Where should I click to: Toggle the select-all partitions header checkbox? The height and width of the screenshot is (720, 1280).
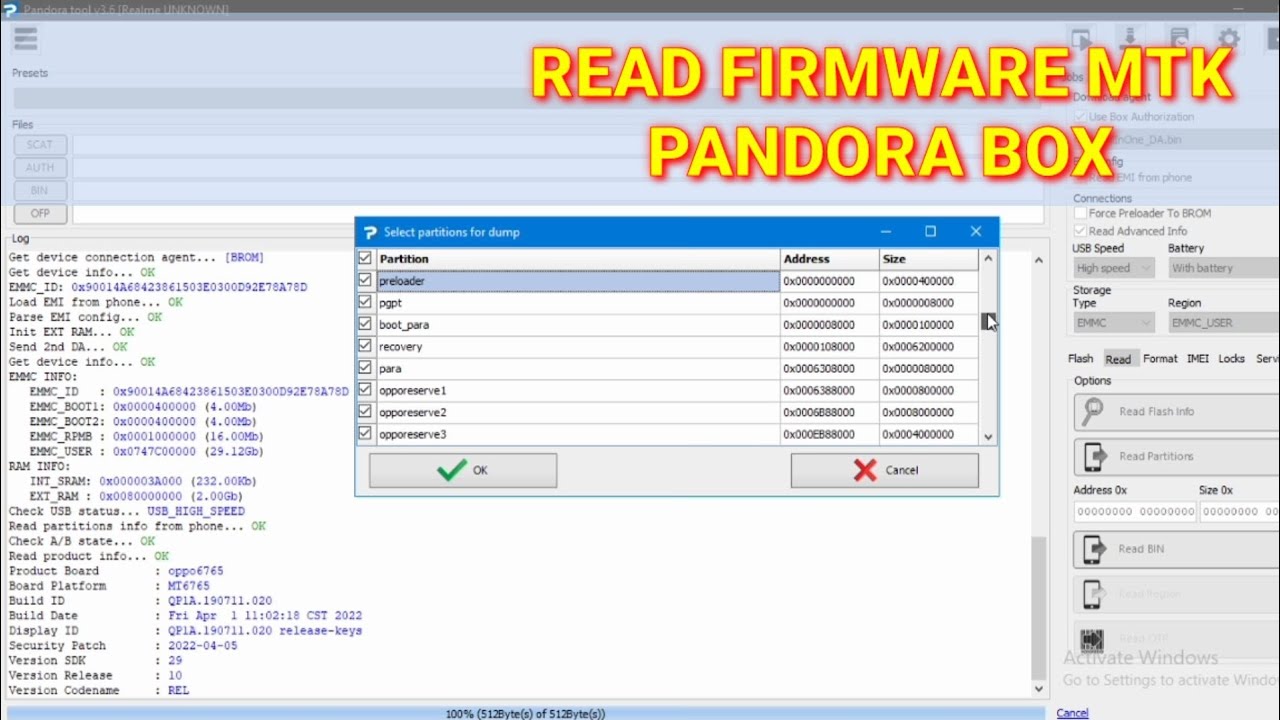tap(365, 259)
